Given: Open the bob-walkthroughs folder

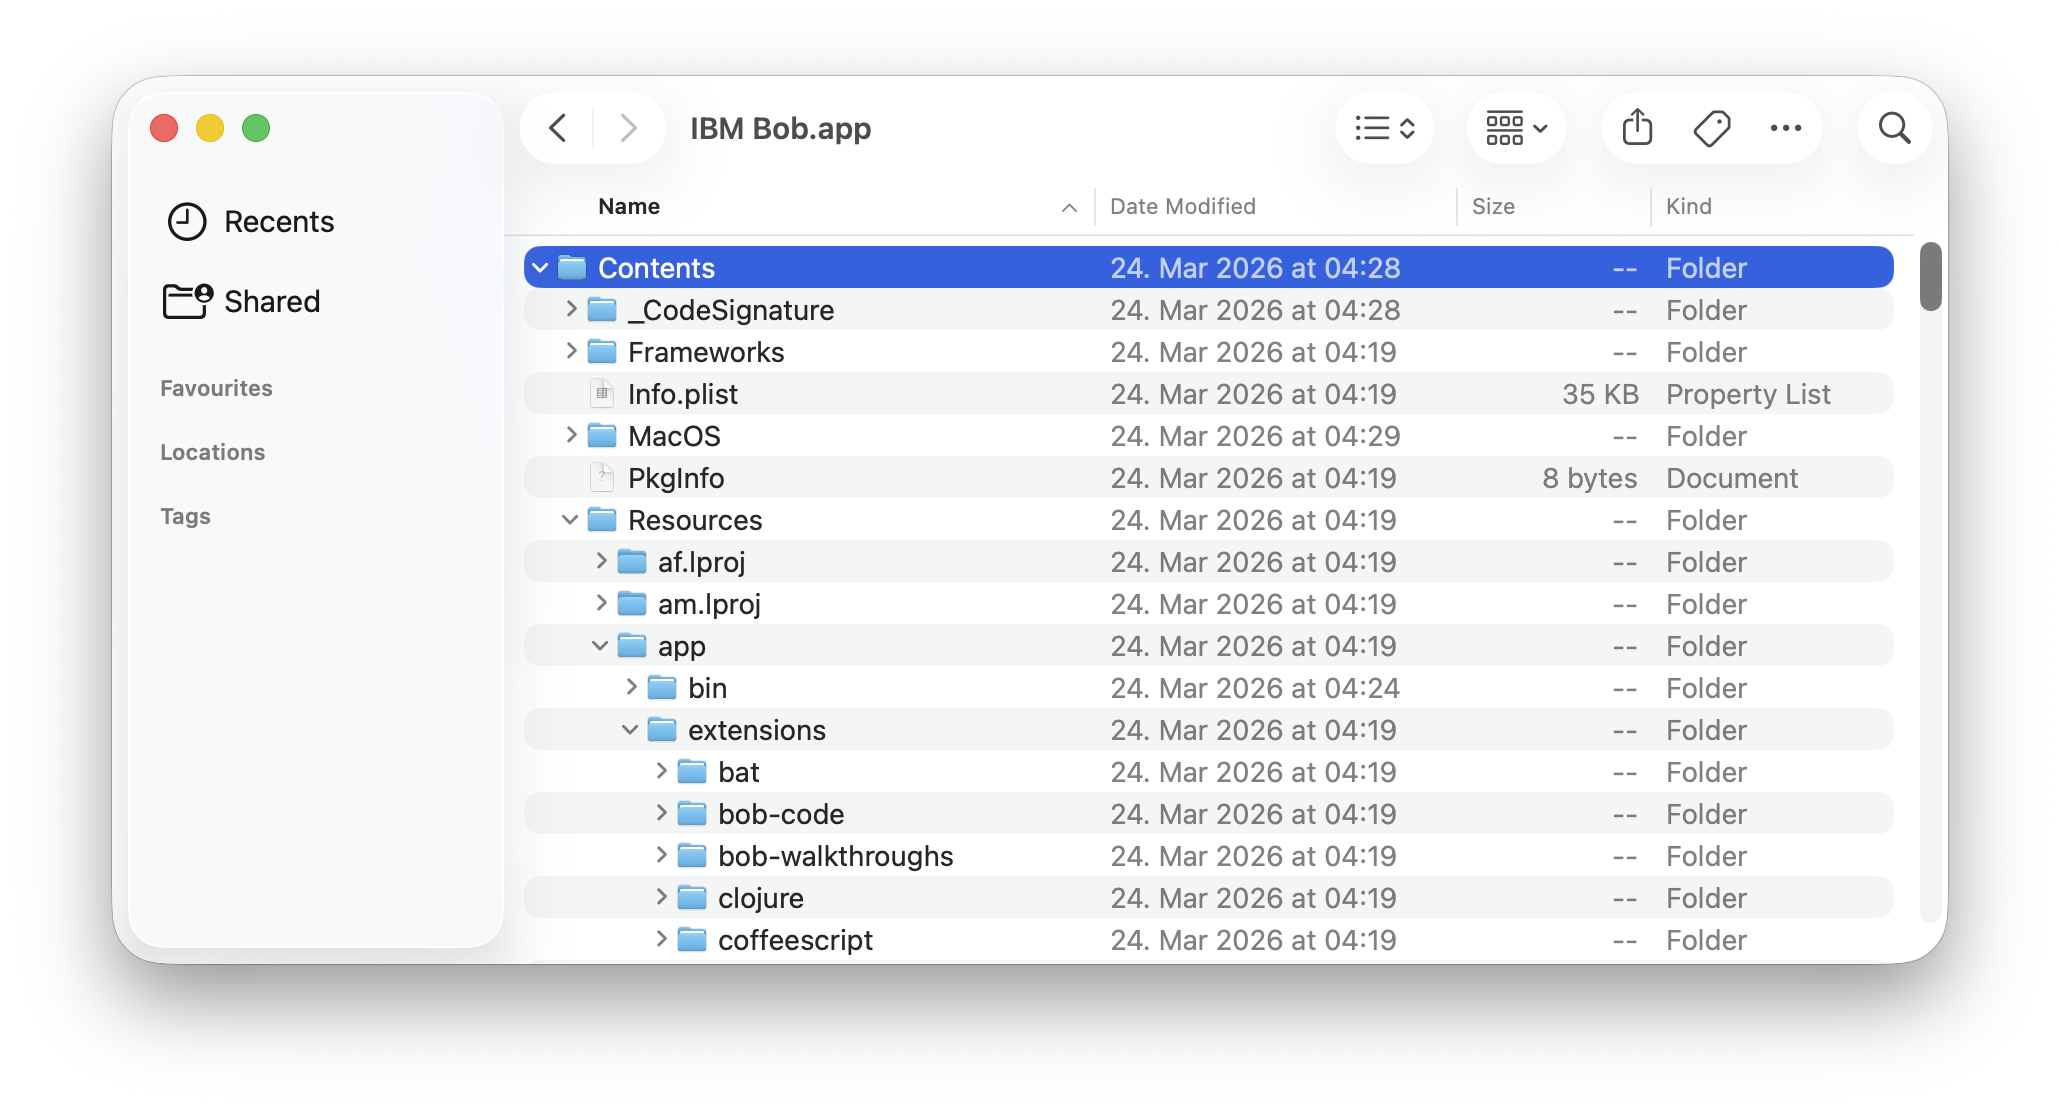Looking at the screenshot, I should coord(835,855).
